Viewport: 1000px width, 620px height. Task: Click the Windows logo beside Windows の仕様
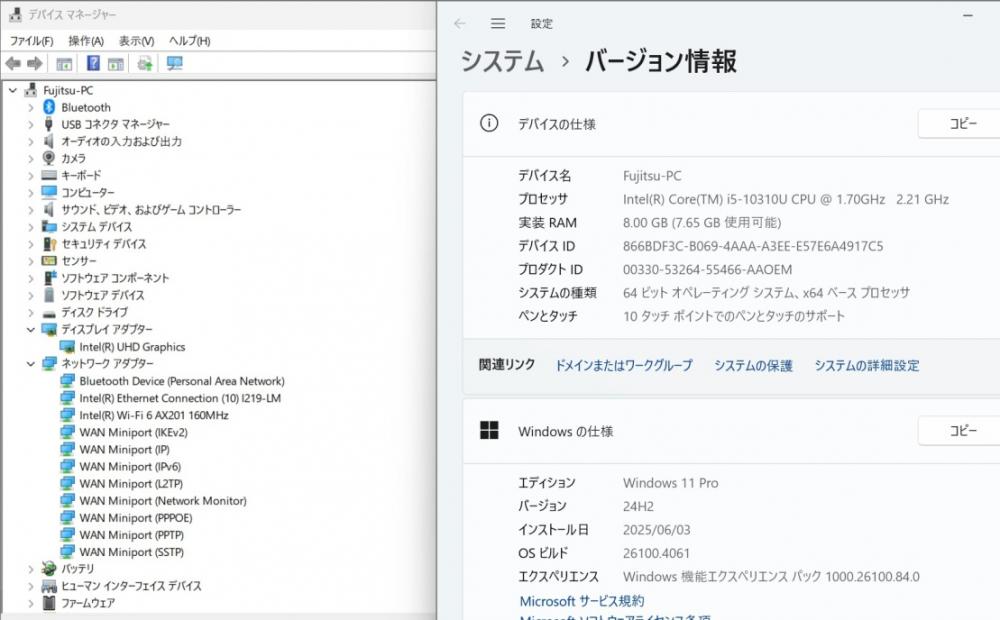click(x=489, y=431)
